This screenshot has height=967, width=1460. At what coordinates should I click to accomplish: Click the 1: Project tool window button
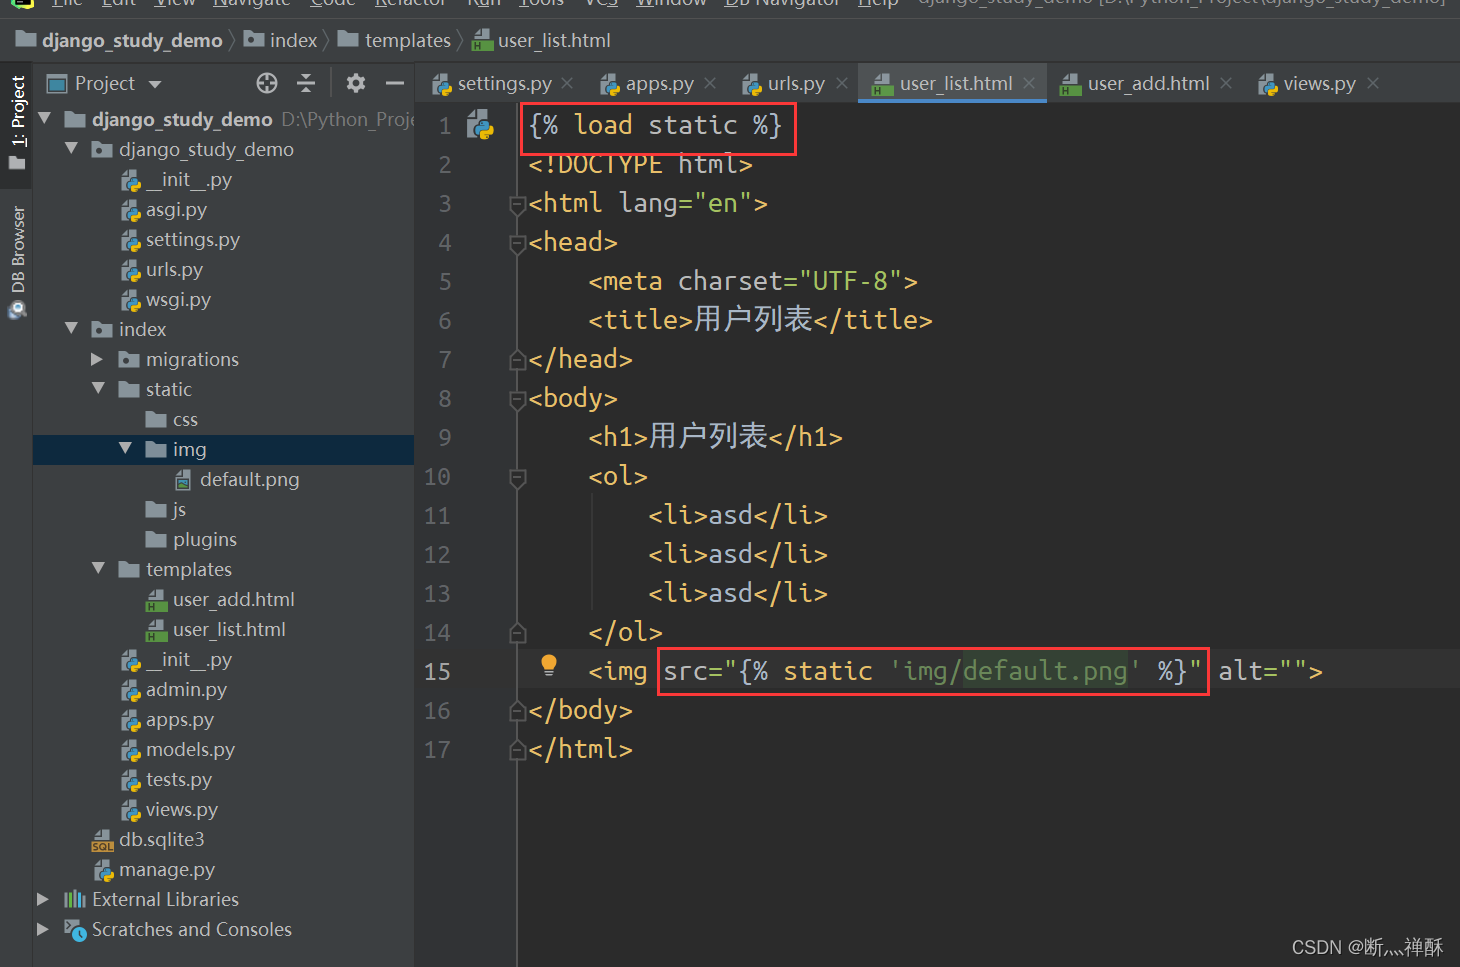17,122
